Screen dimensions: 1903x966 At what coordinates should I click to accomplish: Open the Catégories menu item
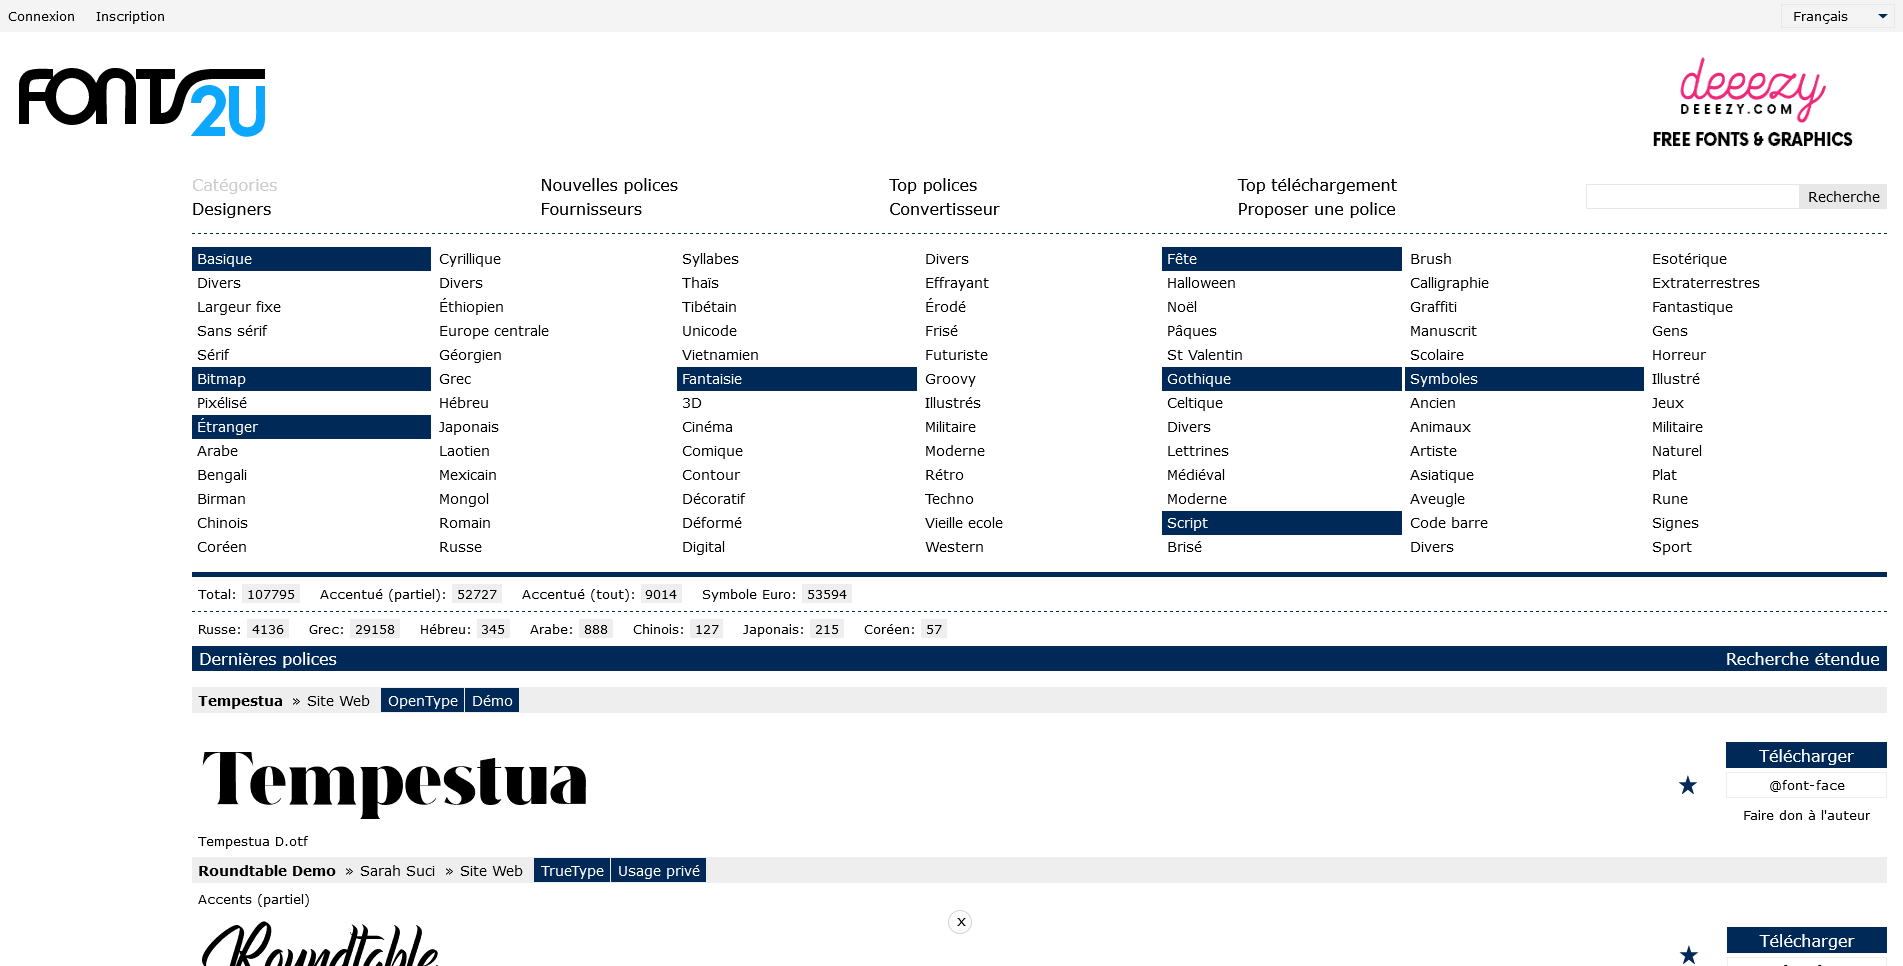pos(234,185)
